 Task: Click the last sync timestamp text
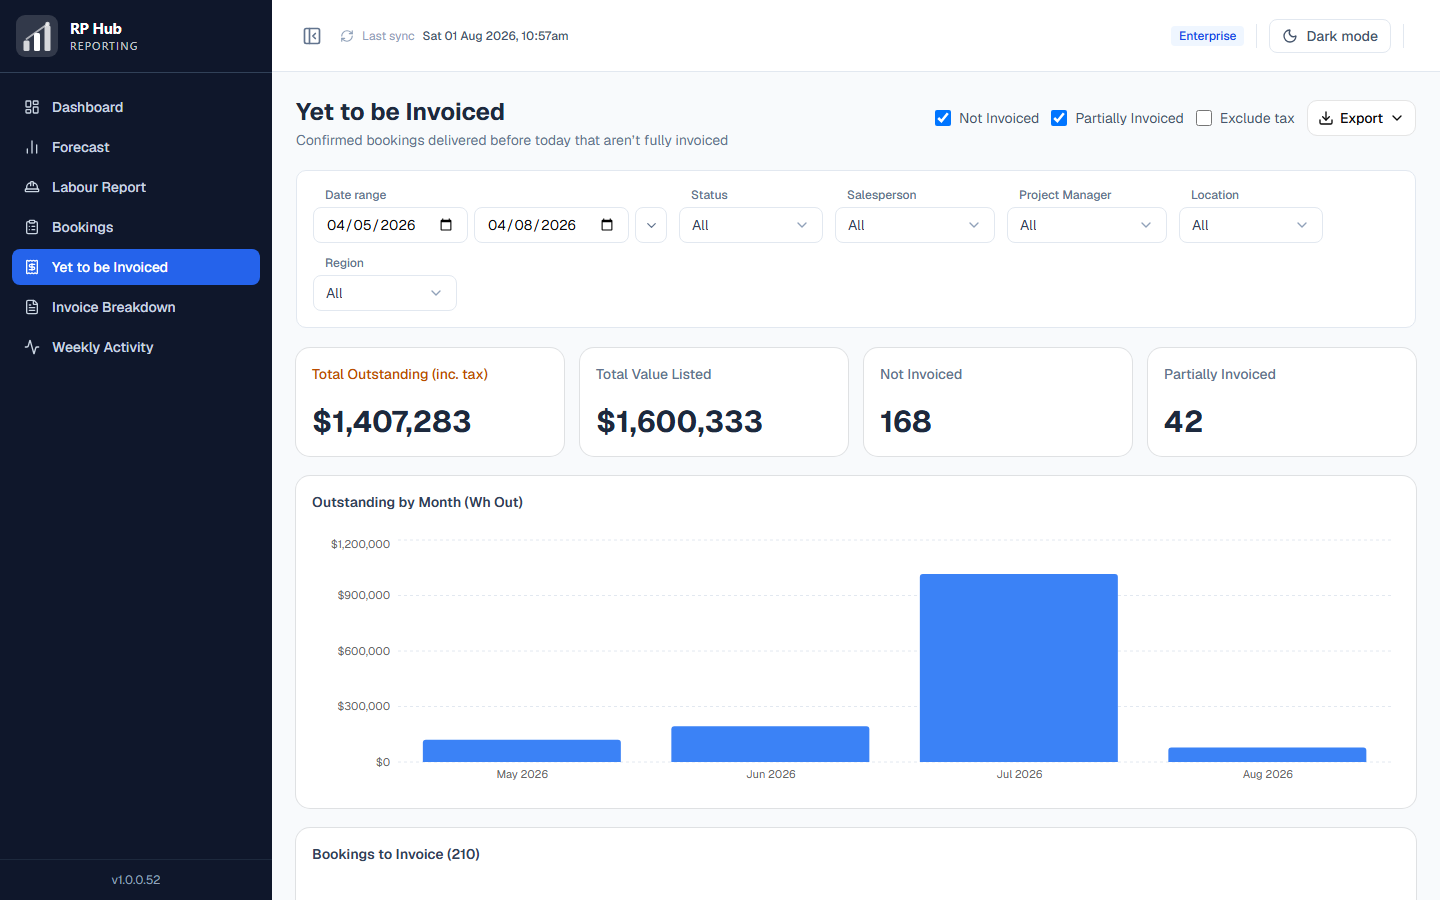coord(495,36)
